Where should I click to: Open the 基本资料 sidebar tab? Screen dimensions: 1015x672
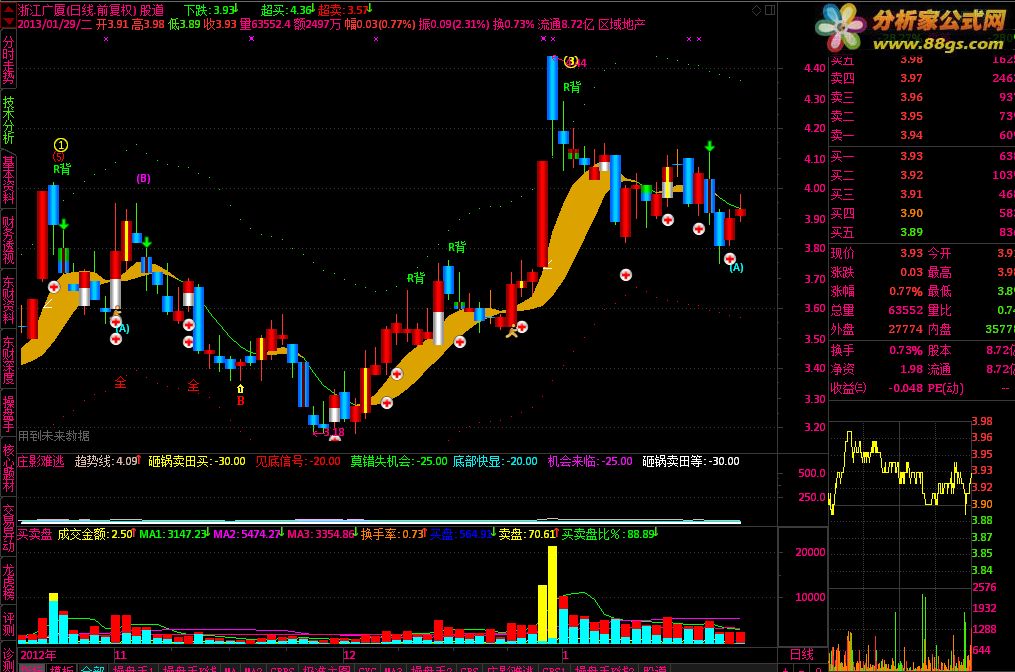click(x=8, y=179)
